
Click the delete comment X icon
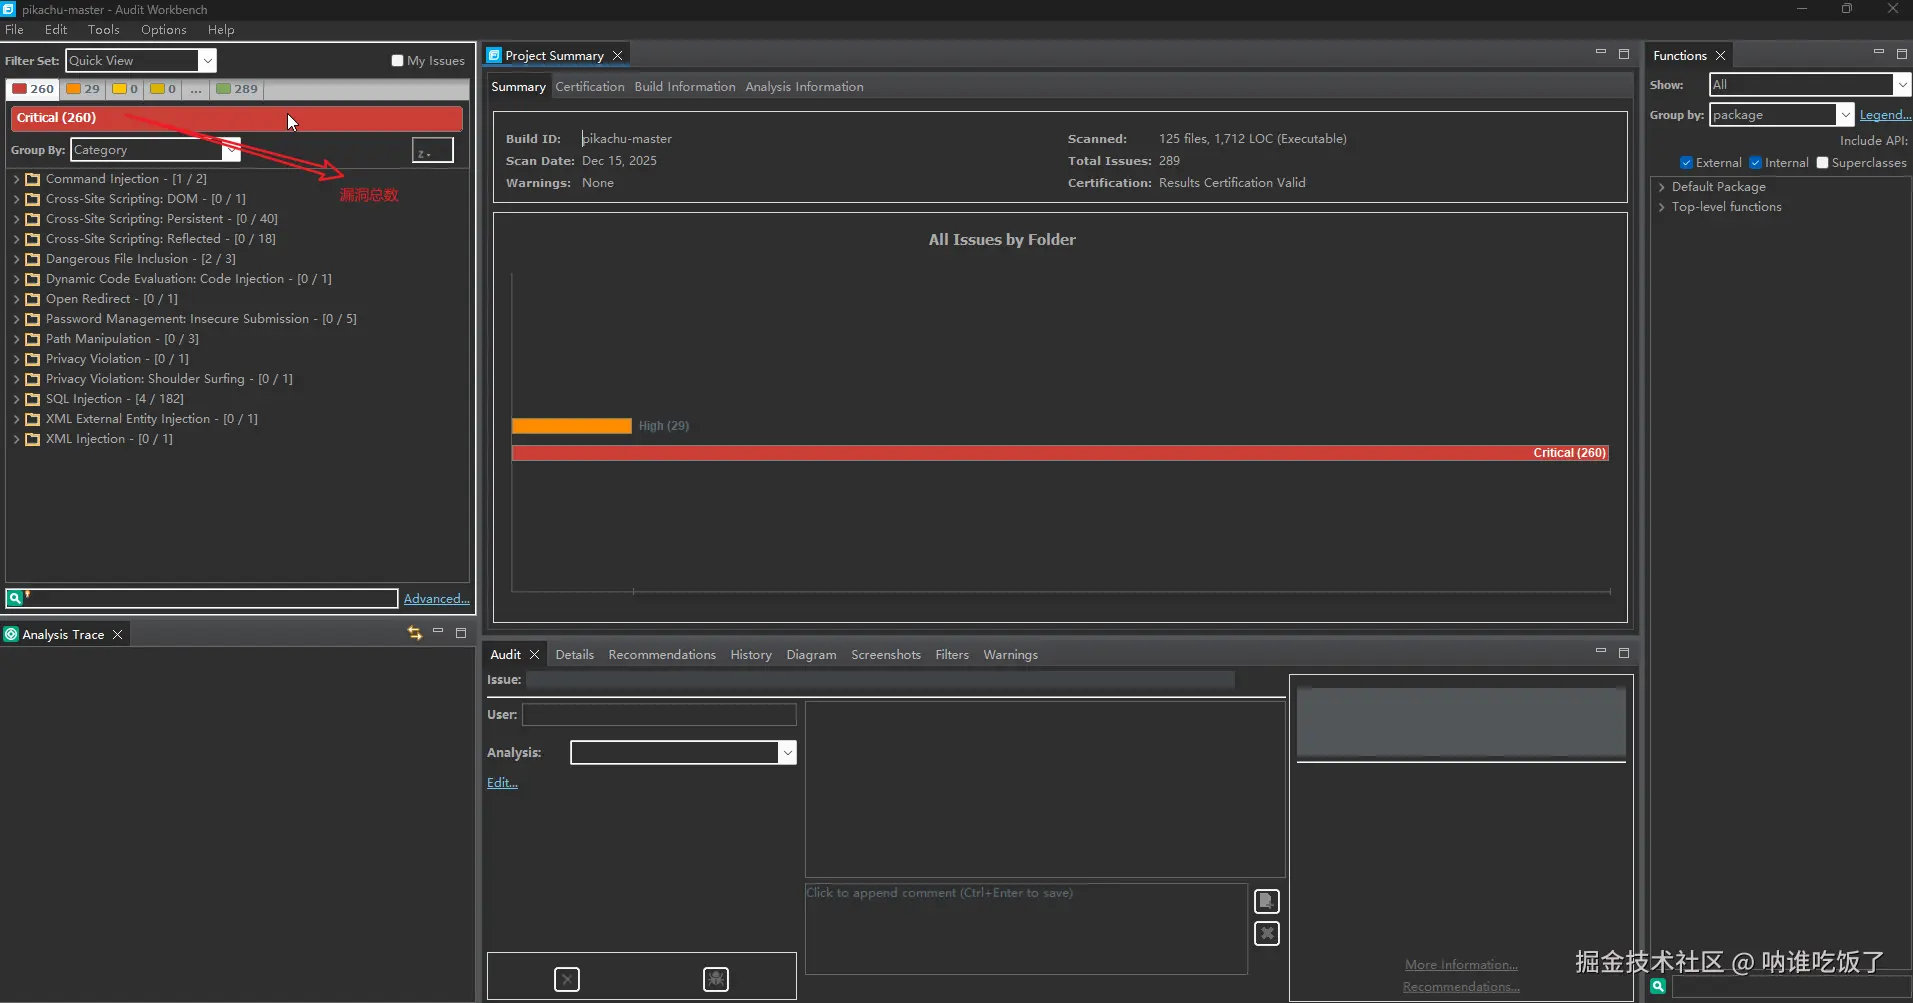tap(1266, 933)
